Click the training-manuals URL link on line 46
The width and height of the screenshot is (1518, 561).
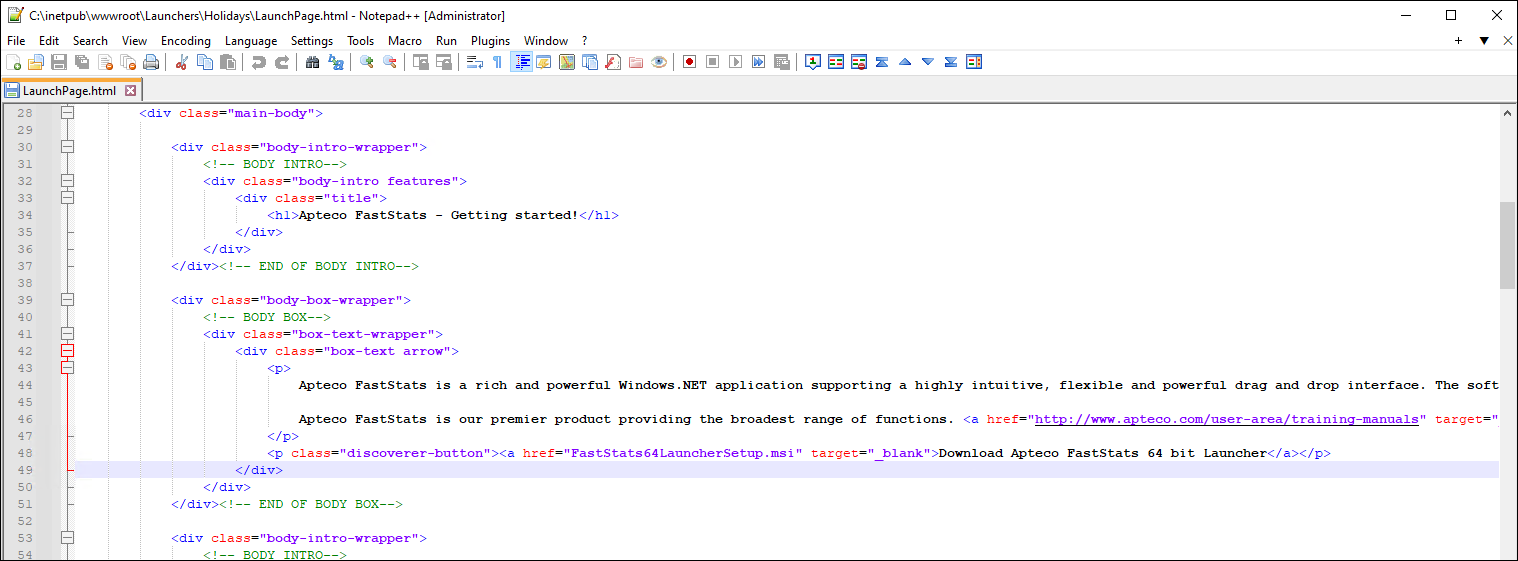1226,419
